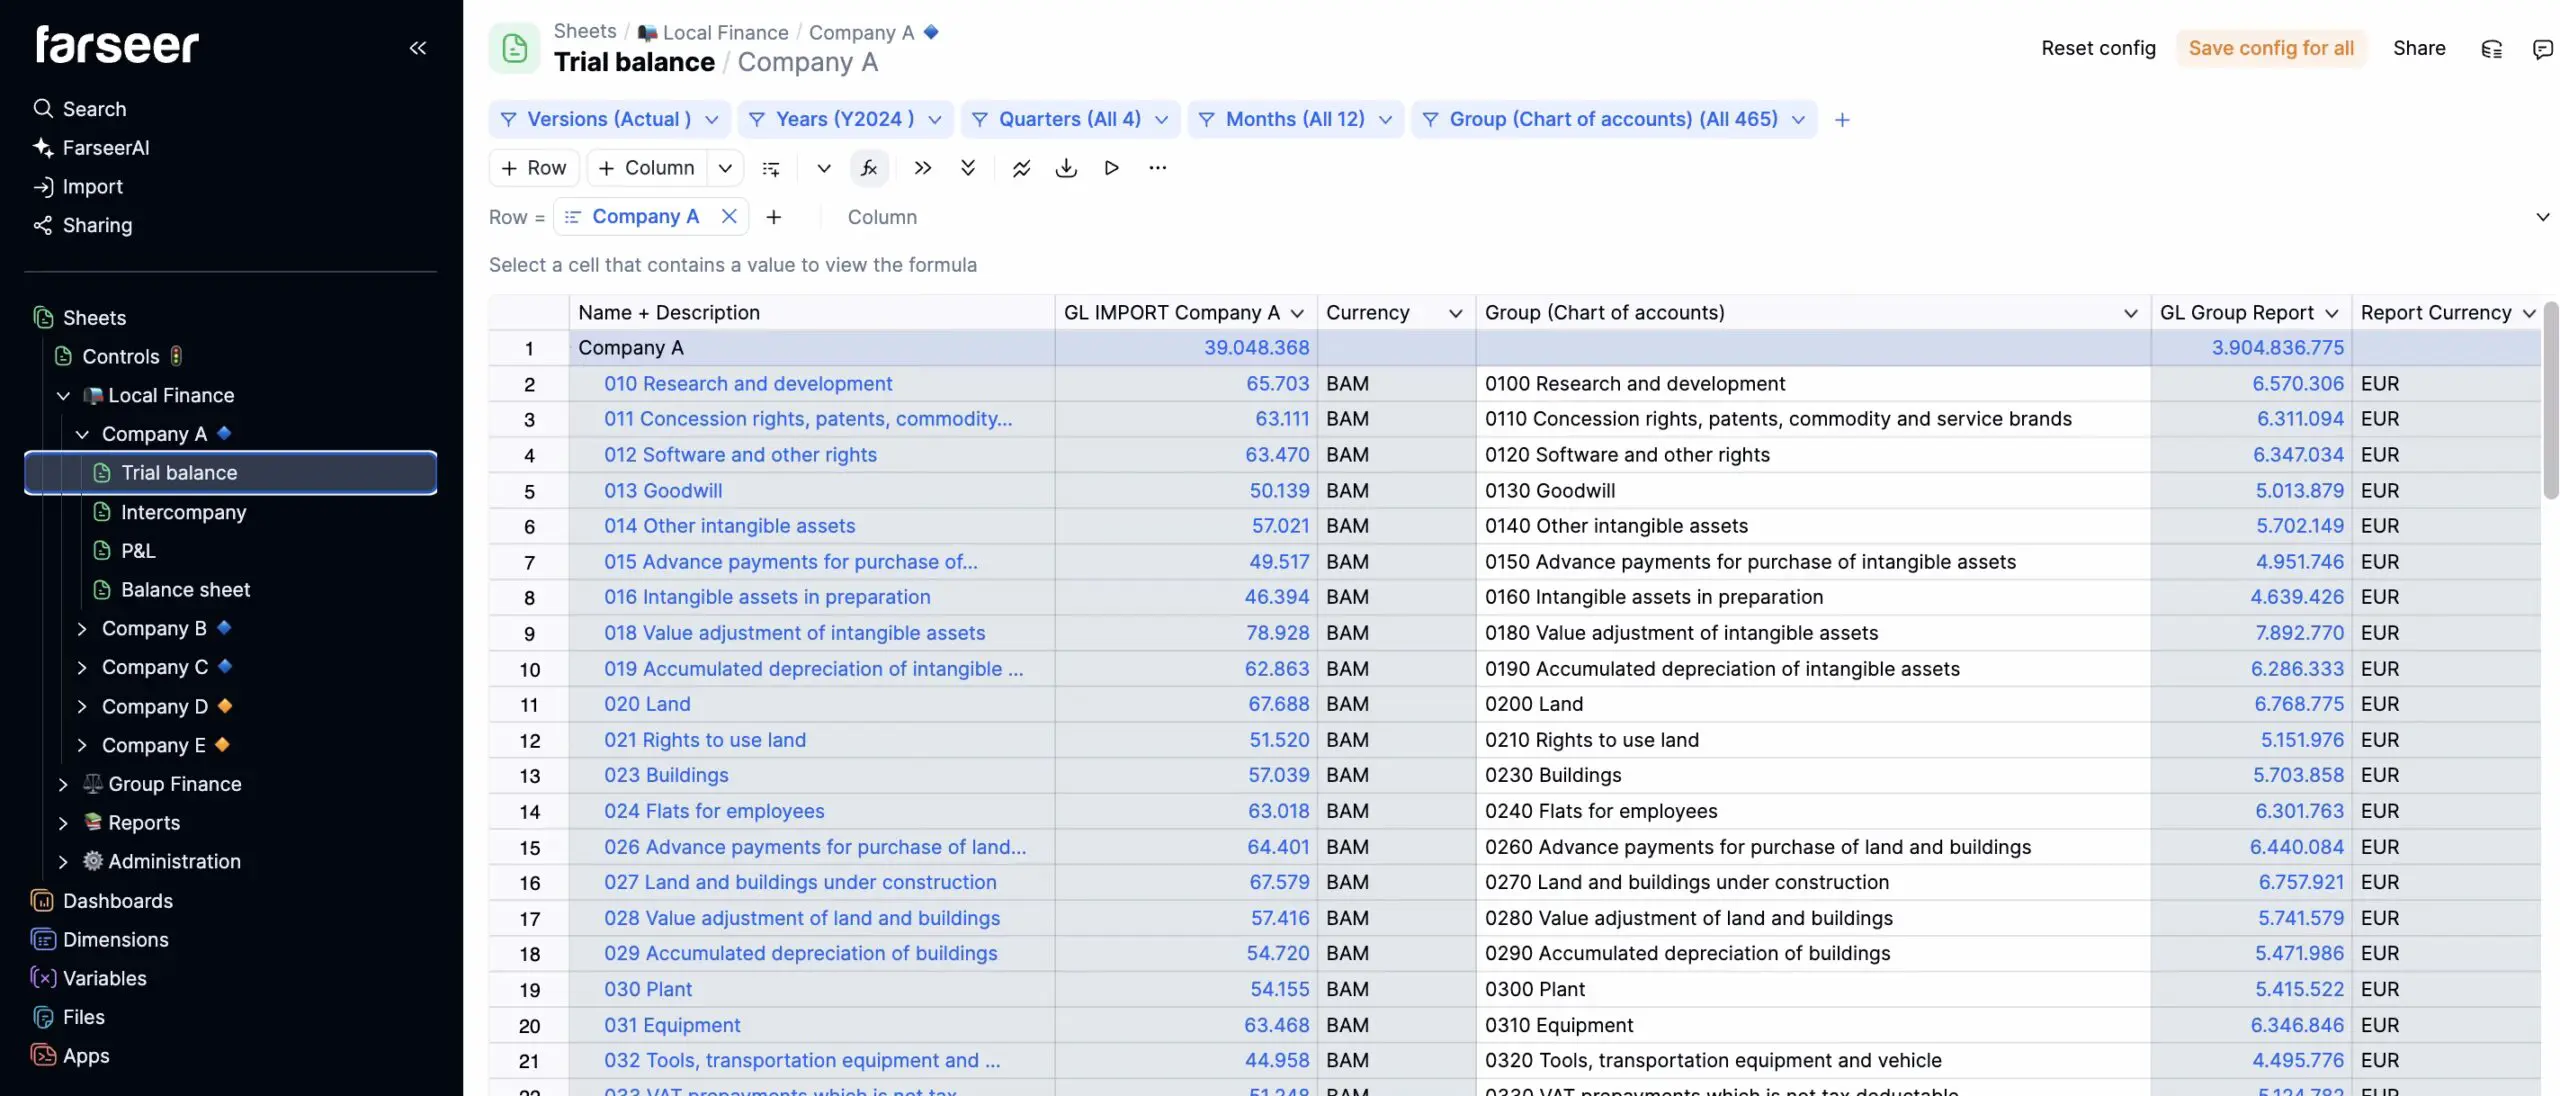Click Save config for all button
2560x1096 pixels.
pos(2270,48)
